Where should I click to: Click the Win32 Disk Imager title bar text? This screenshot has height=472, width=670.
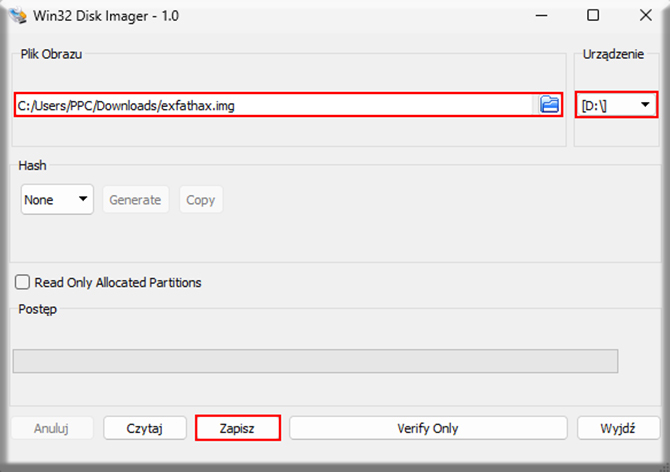point(106,16)
